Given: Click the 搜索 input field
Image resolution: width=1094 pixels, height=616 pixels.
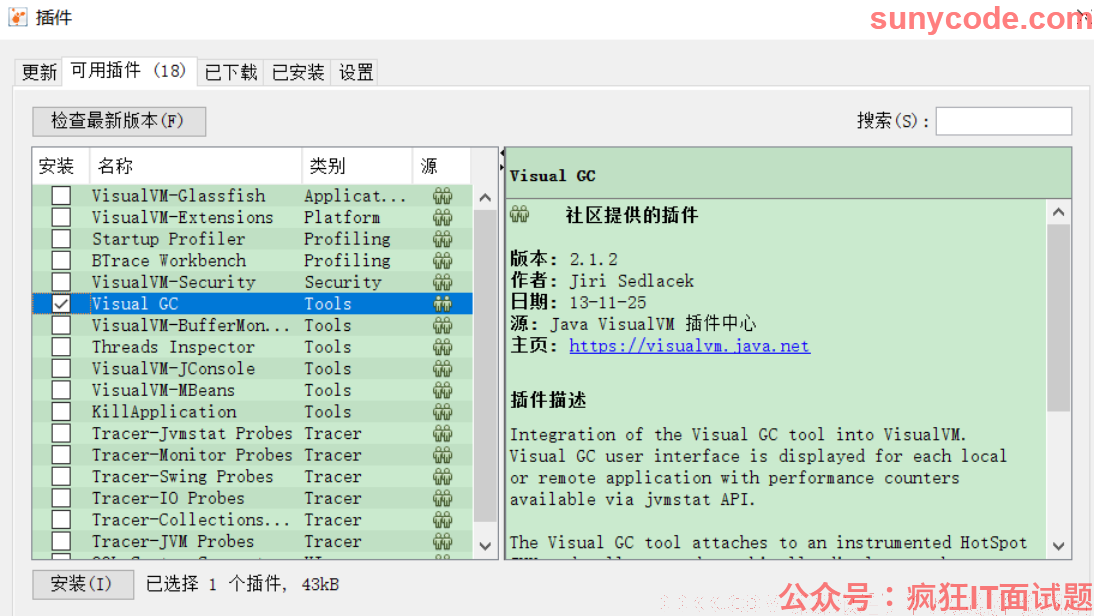Looking at the screenshot, I should [1003, 121].
